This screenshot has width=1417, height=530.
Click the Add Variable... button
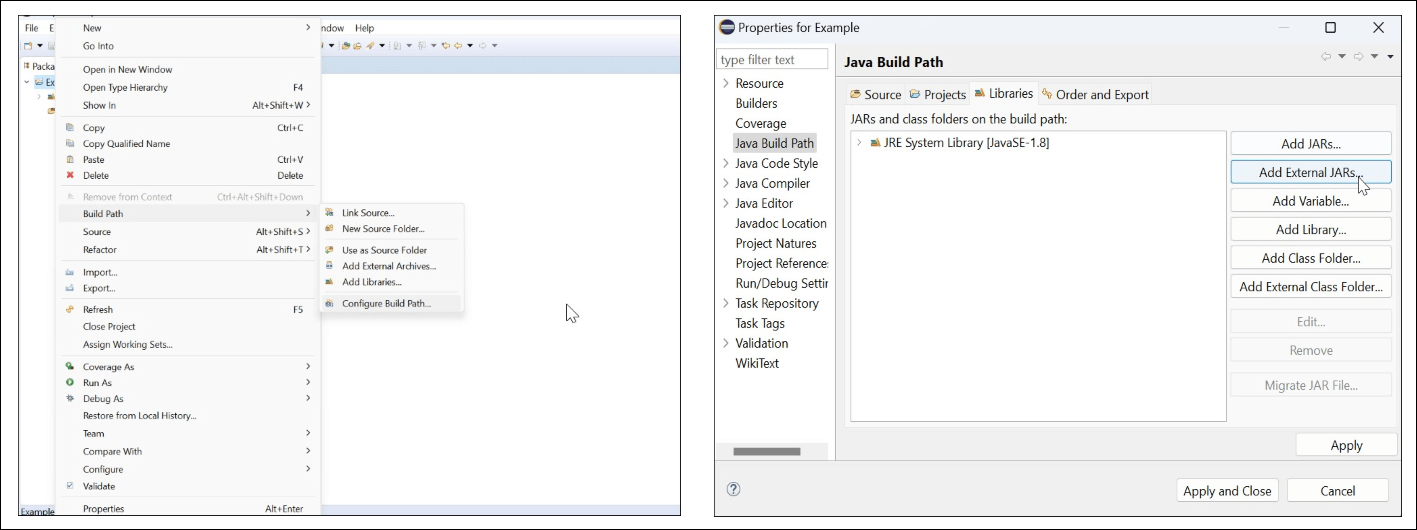point(1311,201)
